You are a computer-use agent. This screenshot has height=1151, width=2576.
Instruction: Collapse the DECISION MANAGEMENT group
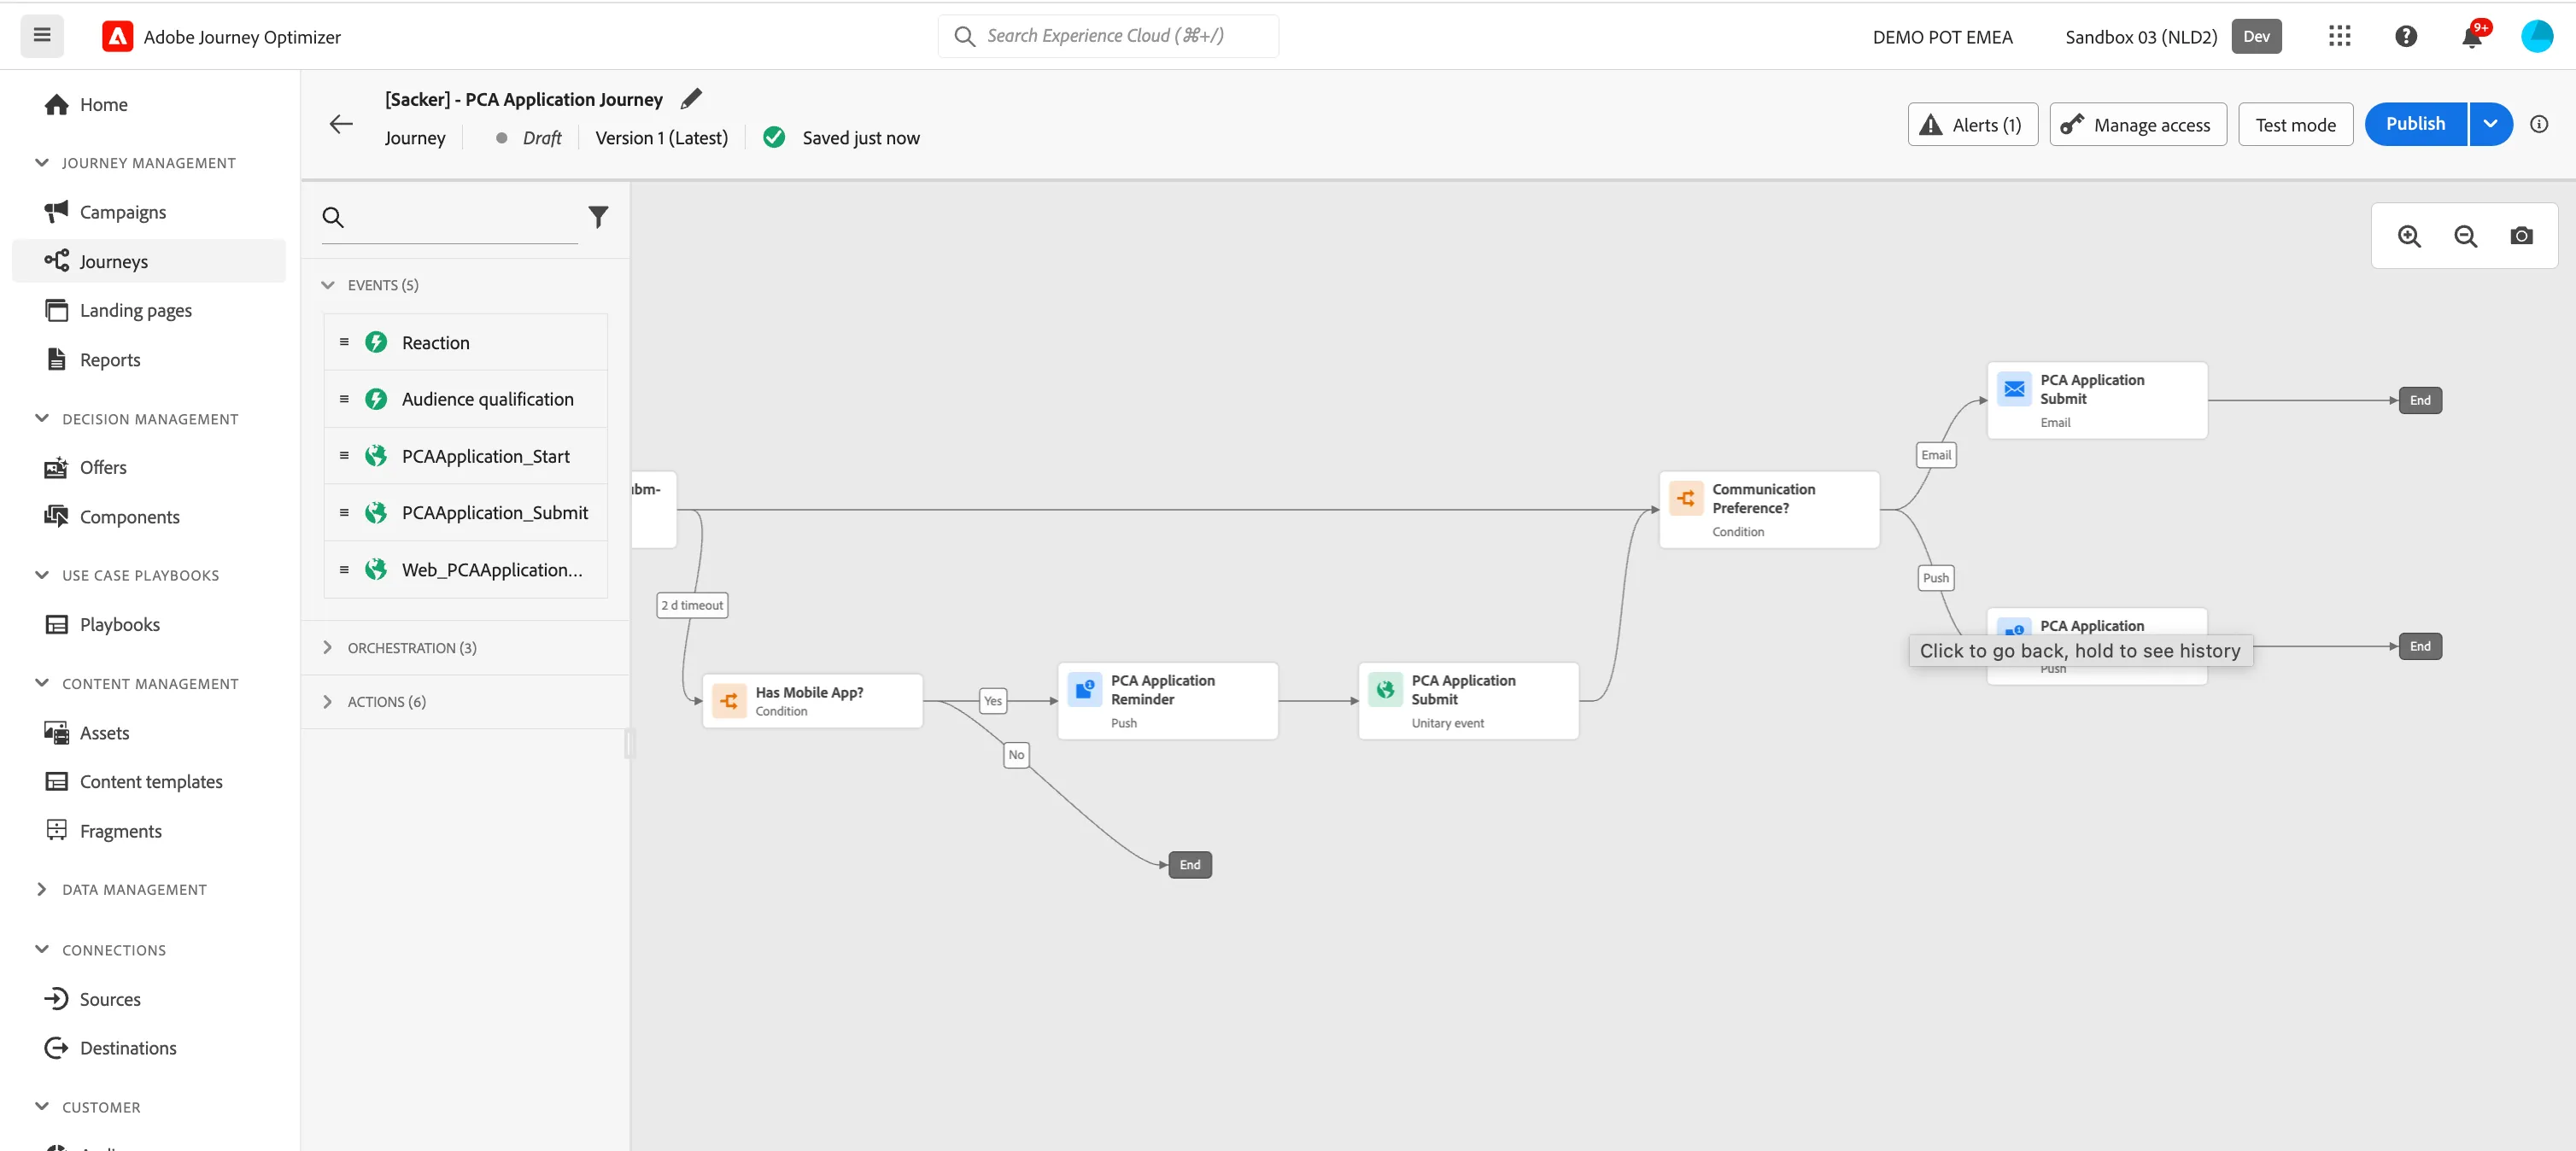pos(42,418)
